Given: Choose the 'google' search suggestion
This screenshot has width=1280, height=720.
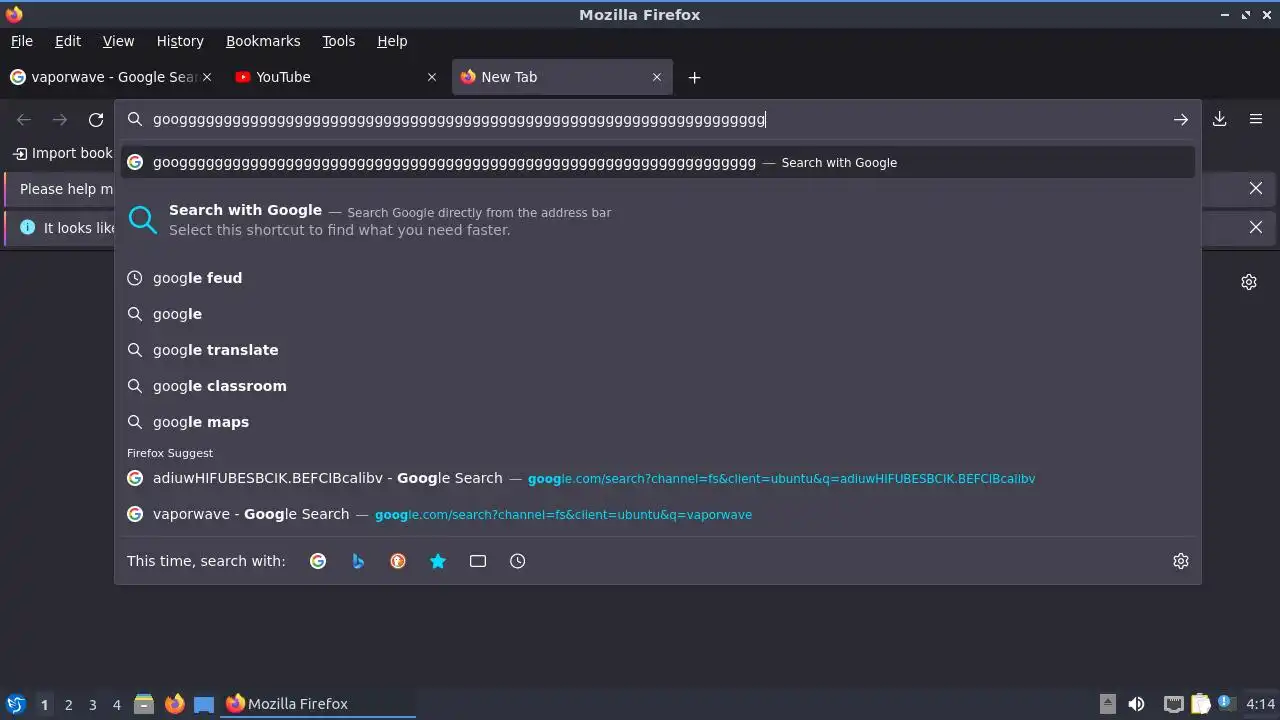Looking at the screenshot, I should pos(658,314).
